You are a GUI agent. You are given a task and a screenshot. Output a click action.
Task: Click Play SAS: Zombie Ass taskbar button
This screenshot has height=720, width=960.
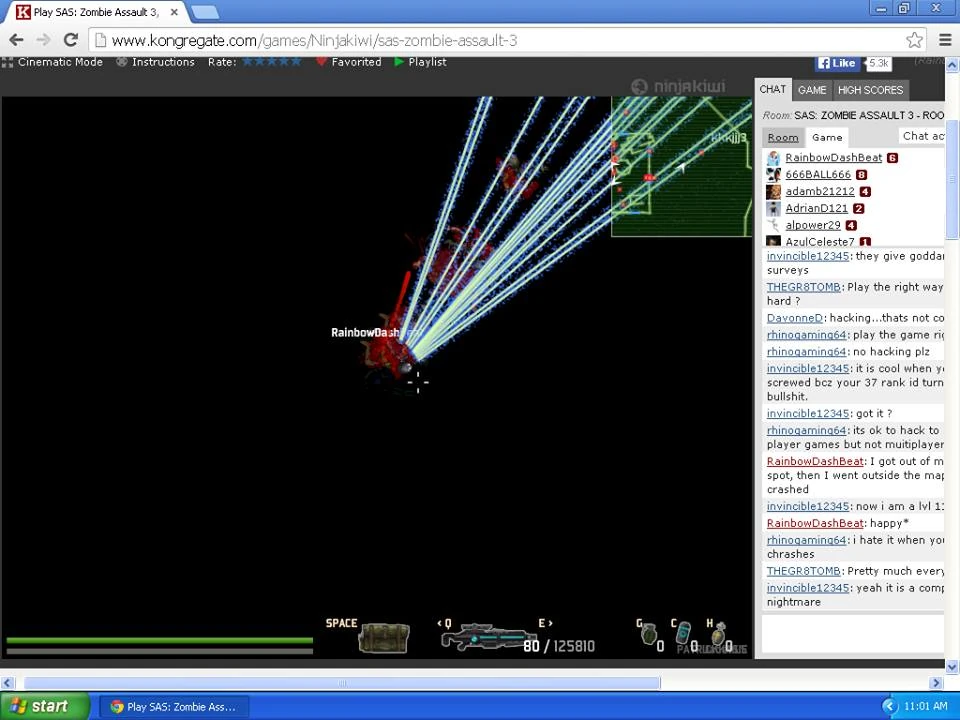[x=174, y=707]
